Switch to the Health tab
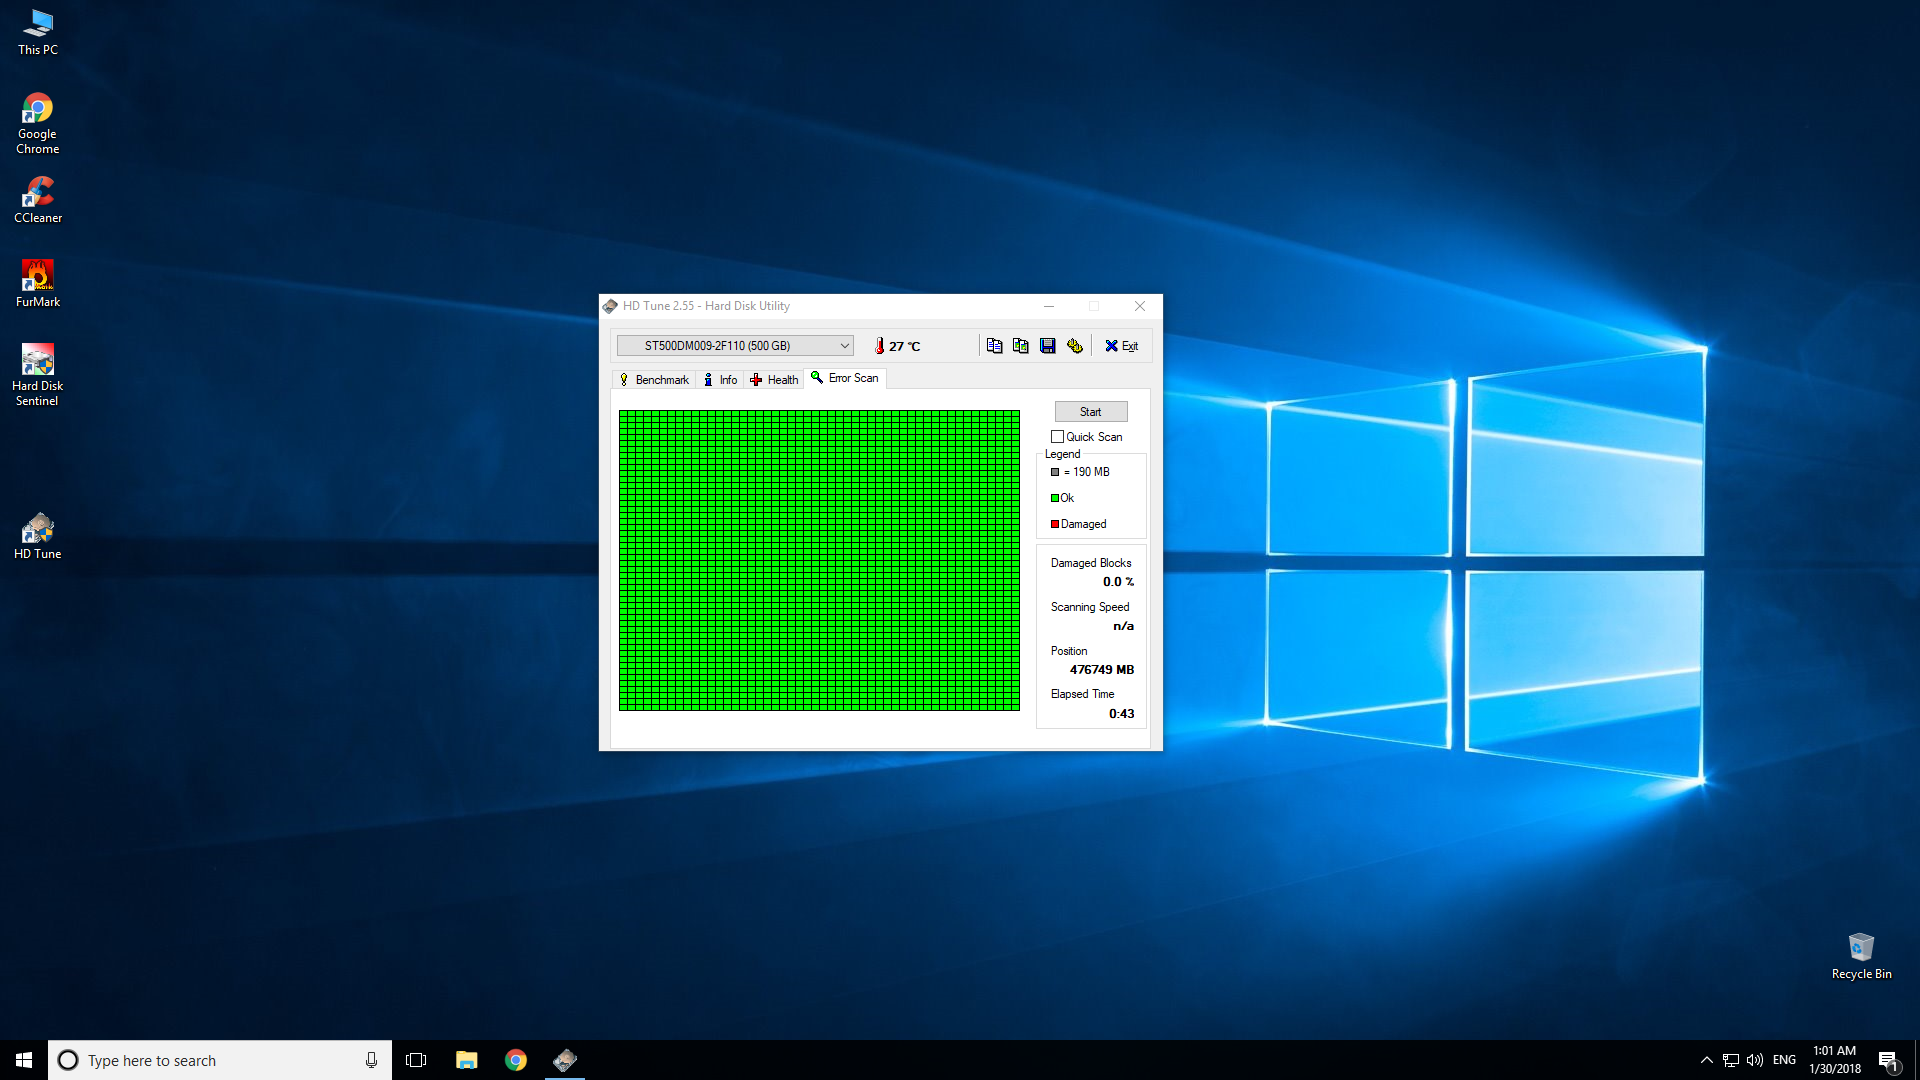 click(x=775, y=380)
